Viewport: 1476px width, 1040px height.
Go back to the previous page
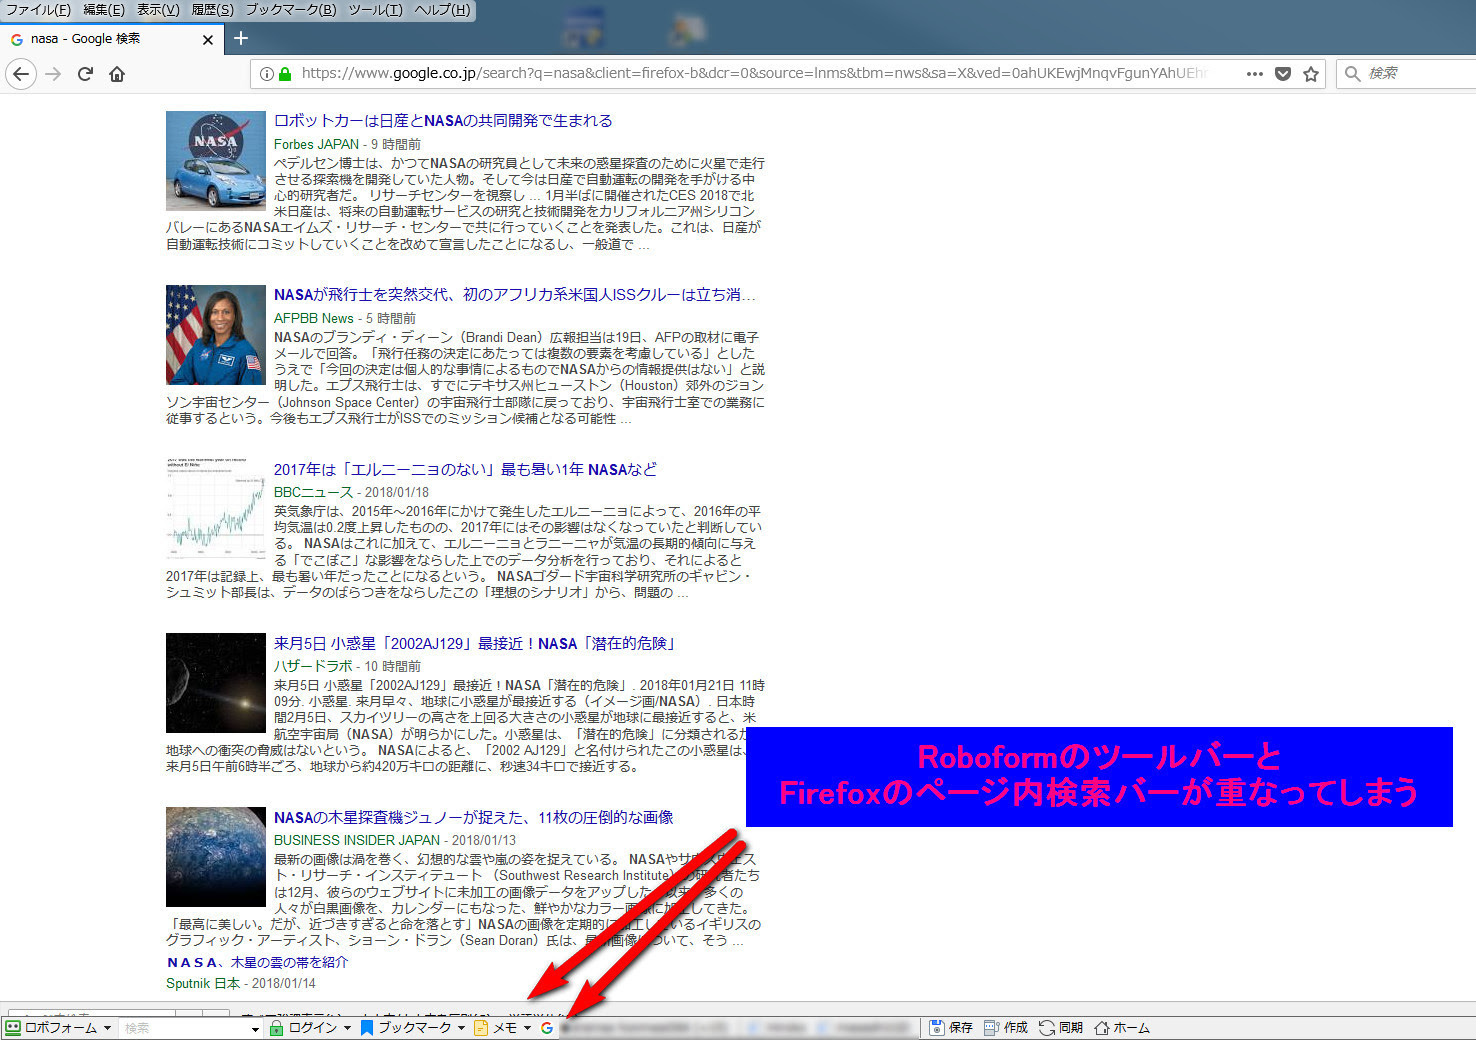(21, 74)
